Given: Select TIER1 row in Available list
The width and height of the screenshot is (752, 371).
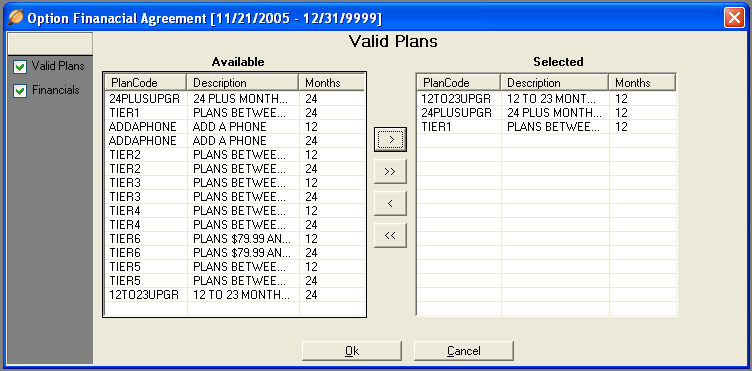Looking at the screenshot, I should tap(235, 113).
